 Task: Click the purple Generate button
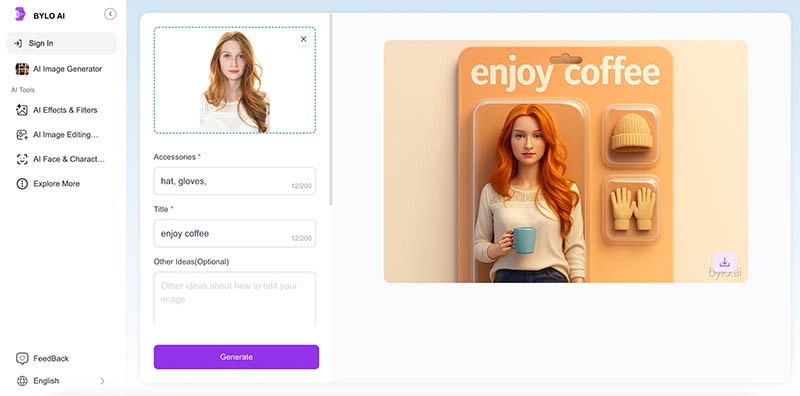click(x=236, y=357)
